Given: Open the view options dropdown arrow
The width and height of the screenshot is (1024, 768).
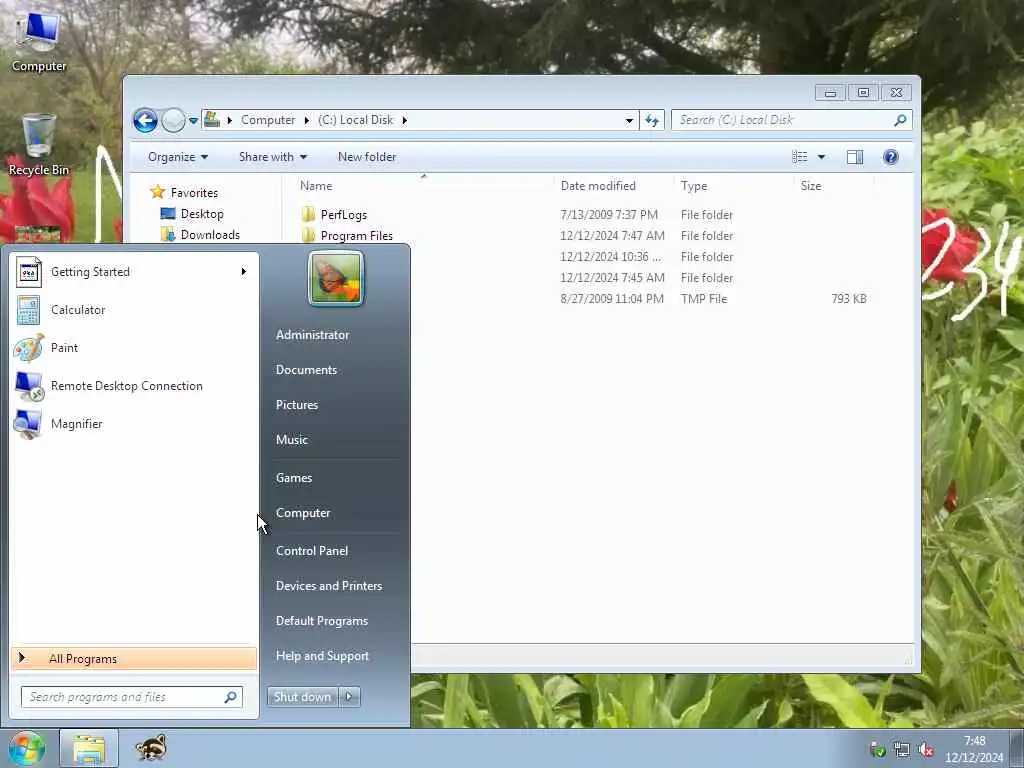Looking at the screenshot, I should point(822,157).
